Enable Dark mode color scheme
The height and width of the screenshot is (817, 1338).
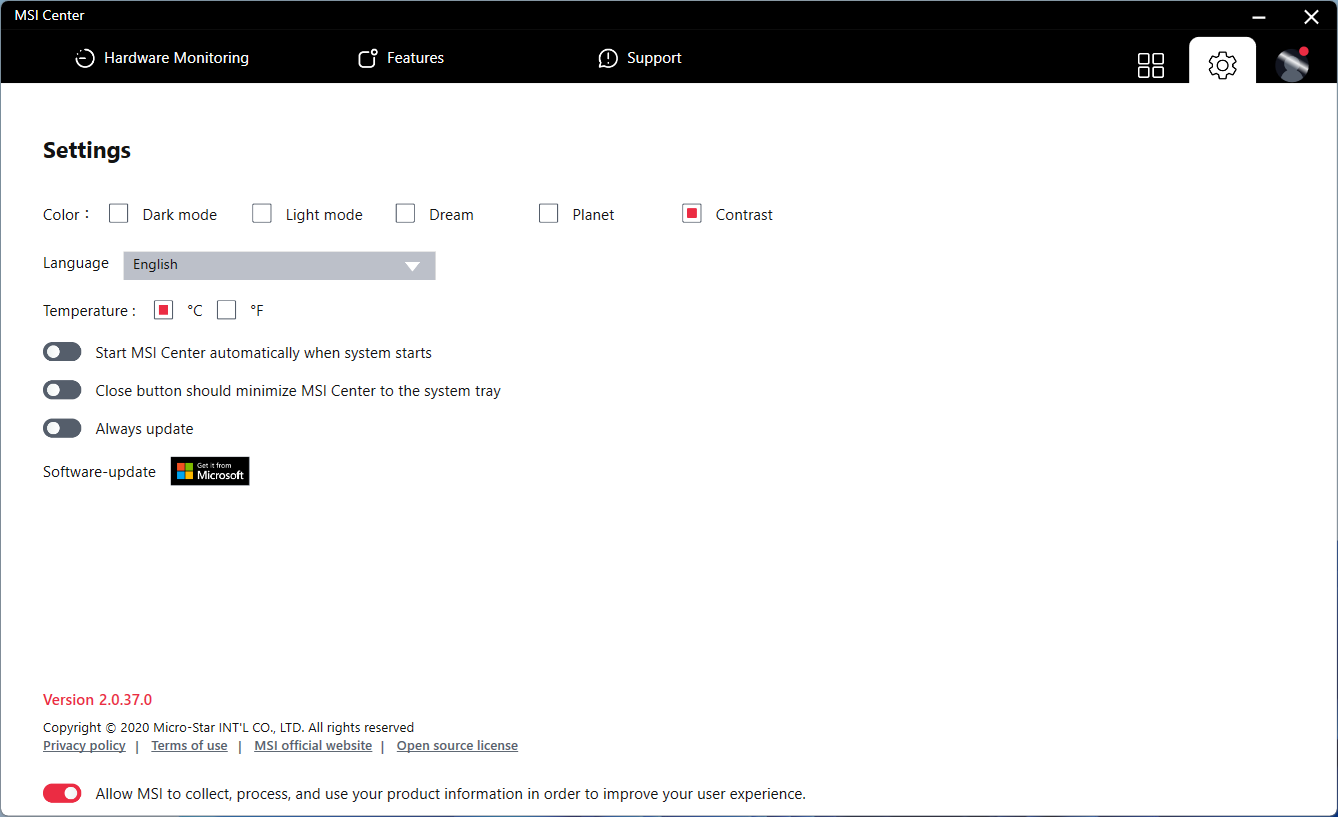click(x=118, y=213)
